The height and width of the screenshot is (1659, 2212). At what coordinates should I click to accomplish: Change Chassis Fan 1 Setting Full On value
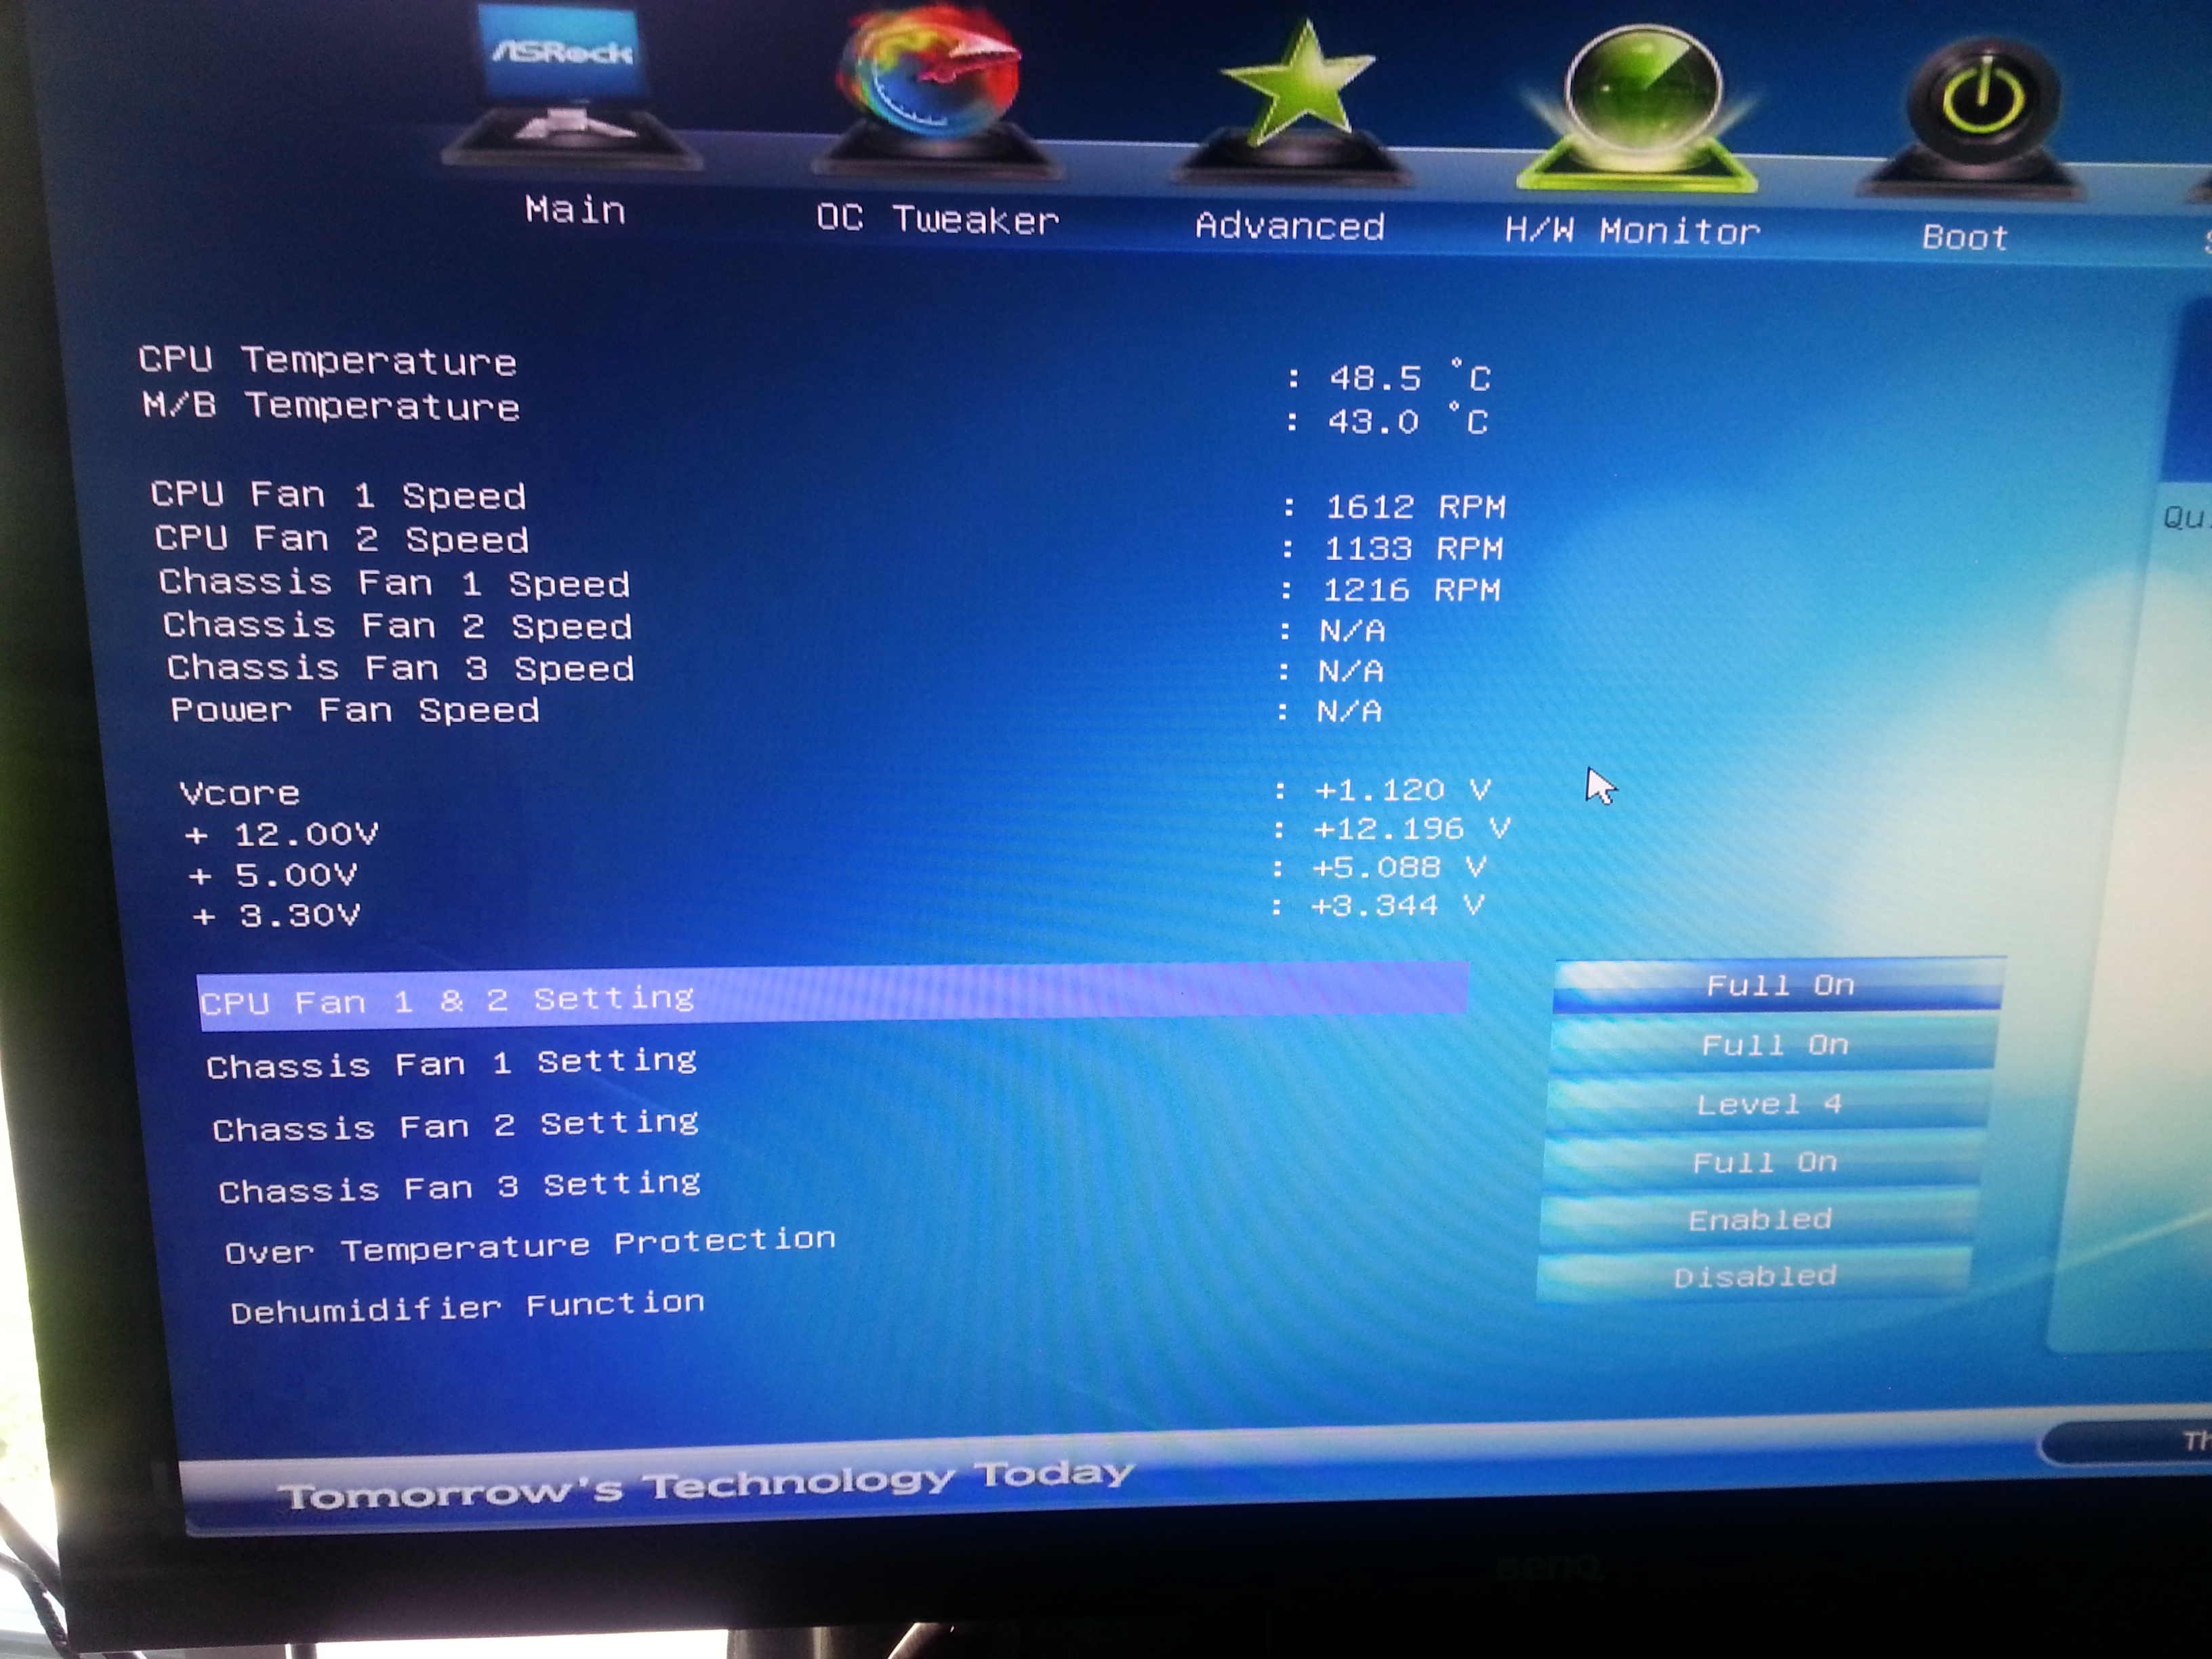coord(1774,1046)
